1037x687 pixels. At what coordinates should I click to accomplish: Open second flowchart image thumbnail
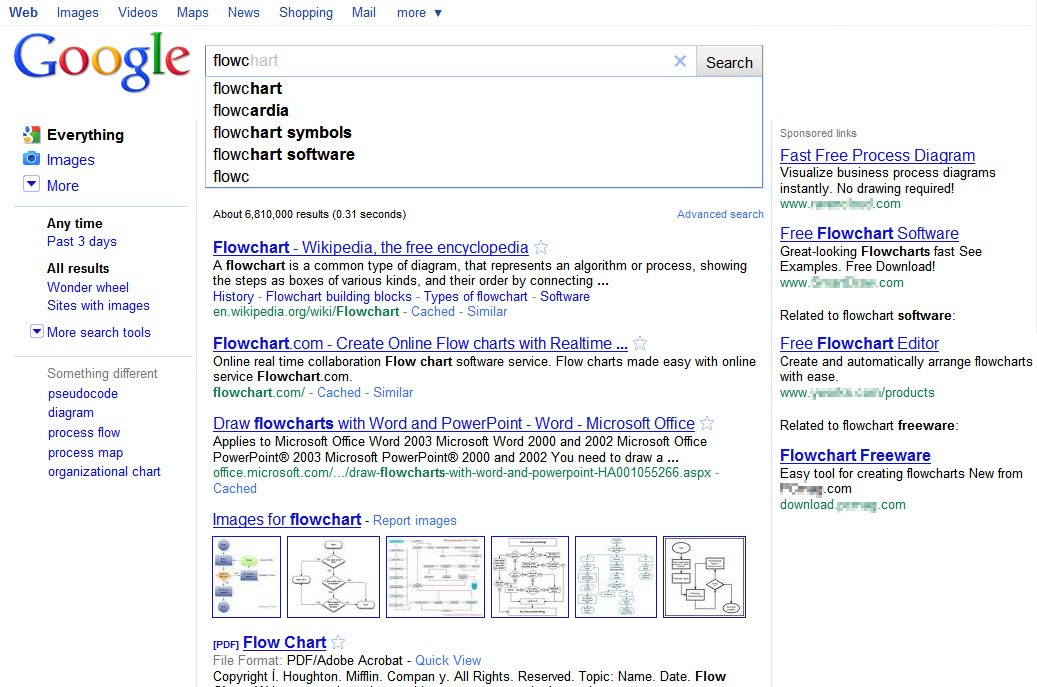333,577
